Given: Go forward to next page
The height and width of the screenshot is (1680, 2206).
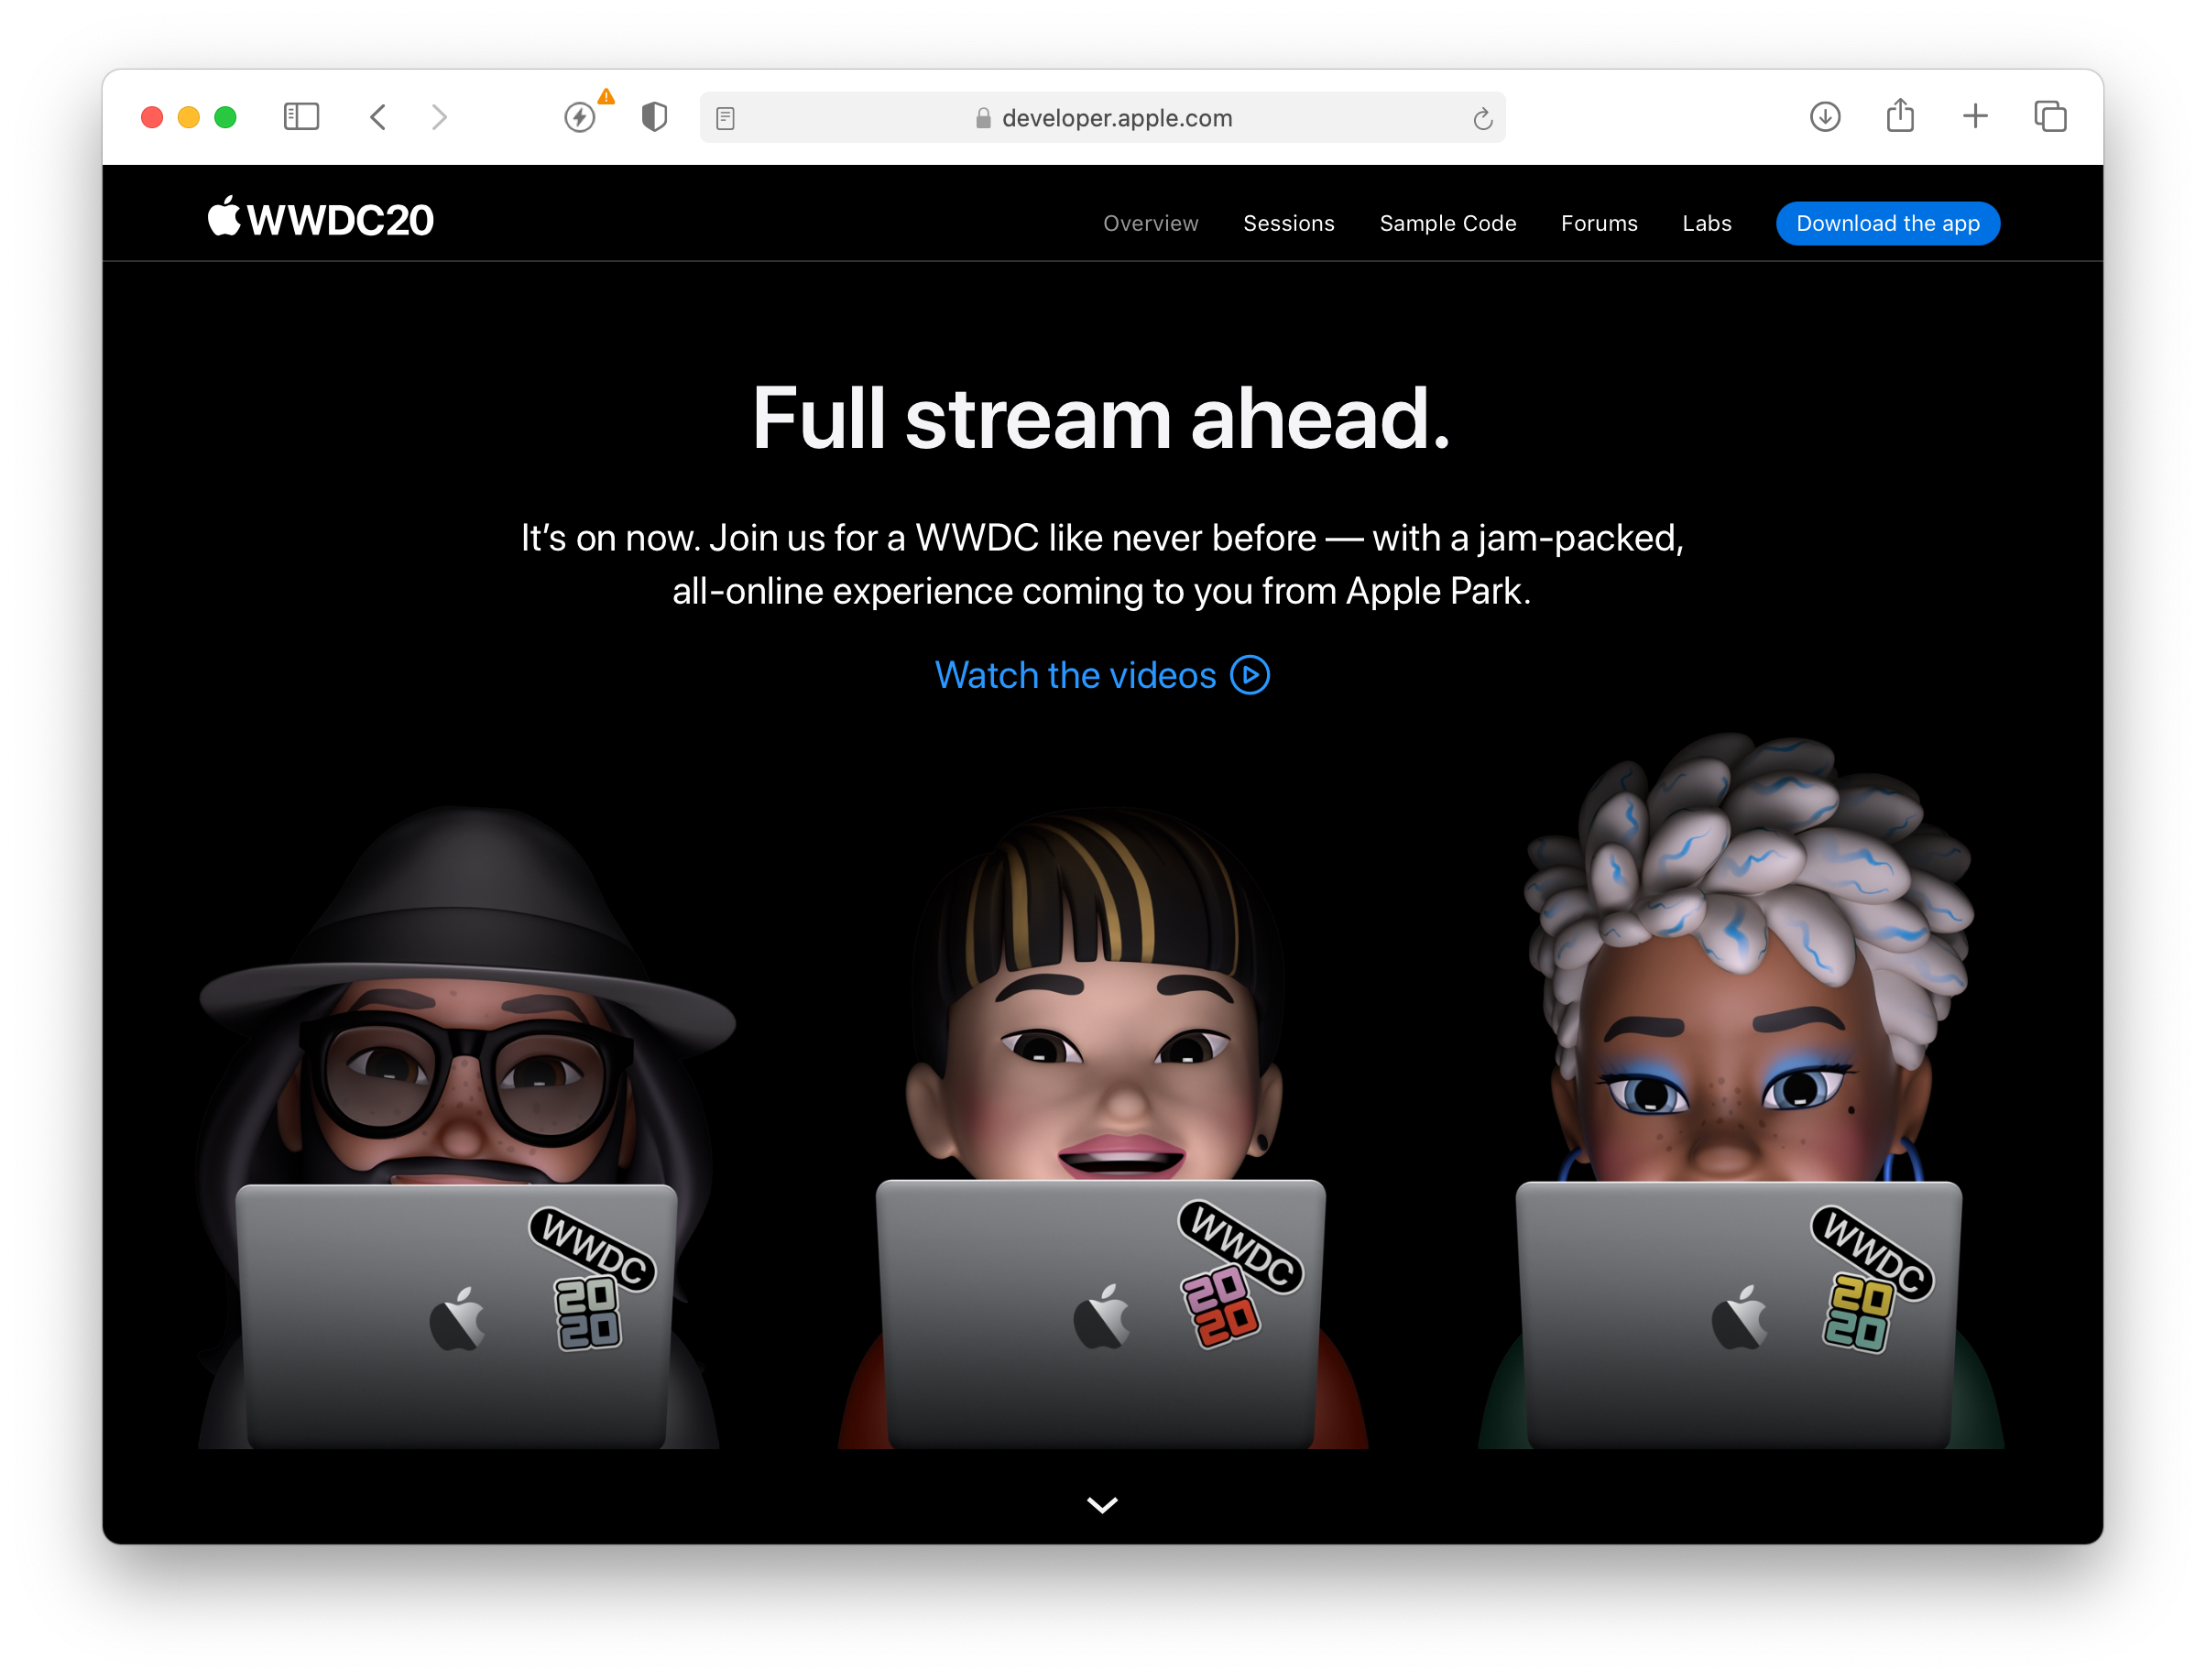Looking at the screenshot, I should [439, 117].
